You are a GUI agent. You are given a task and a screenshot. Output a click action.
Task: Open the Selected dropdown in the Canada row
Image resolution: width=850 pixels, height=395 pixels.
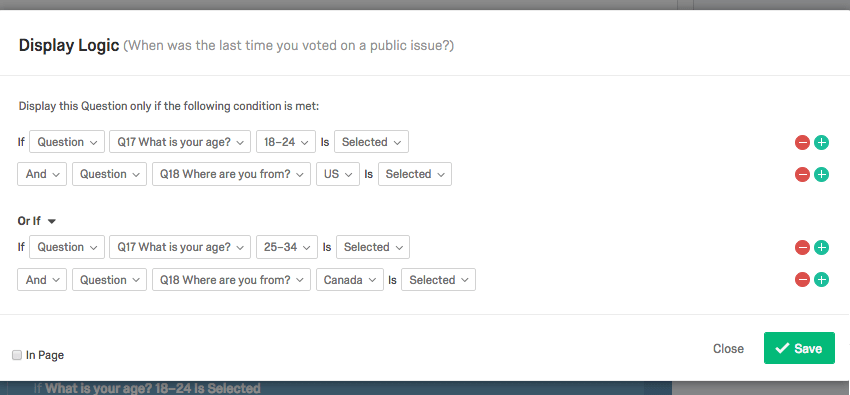pos(438,280)
